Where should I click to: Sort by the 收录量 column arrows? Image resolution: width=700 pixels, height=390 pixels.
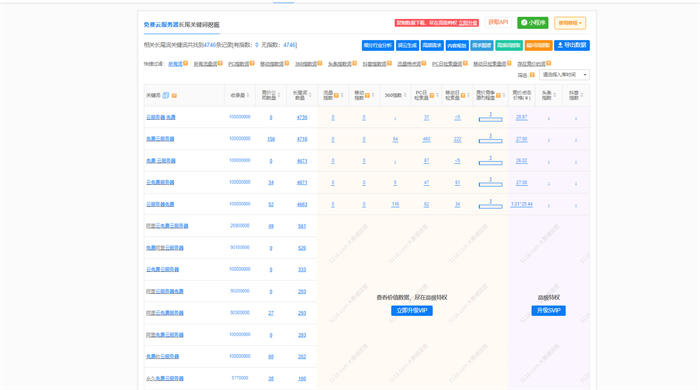click(248, 95)
